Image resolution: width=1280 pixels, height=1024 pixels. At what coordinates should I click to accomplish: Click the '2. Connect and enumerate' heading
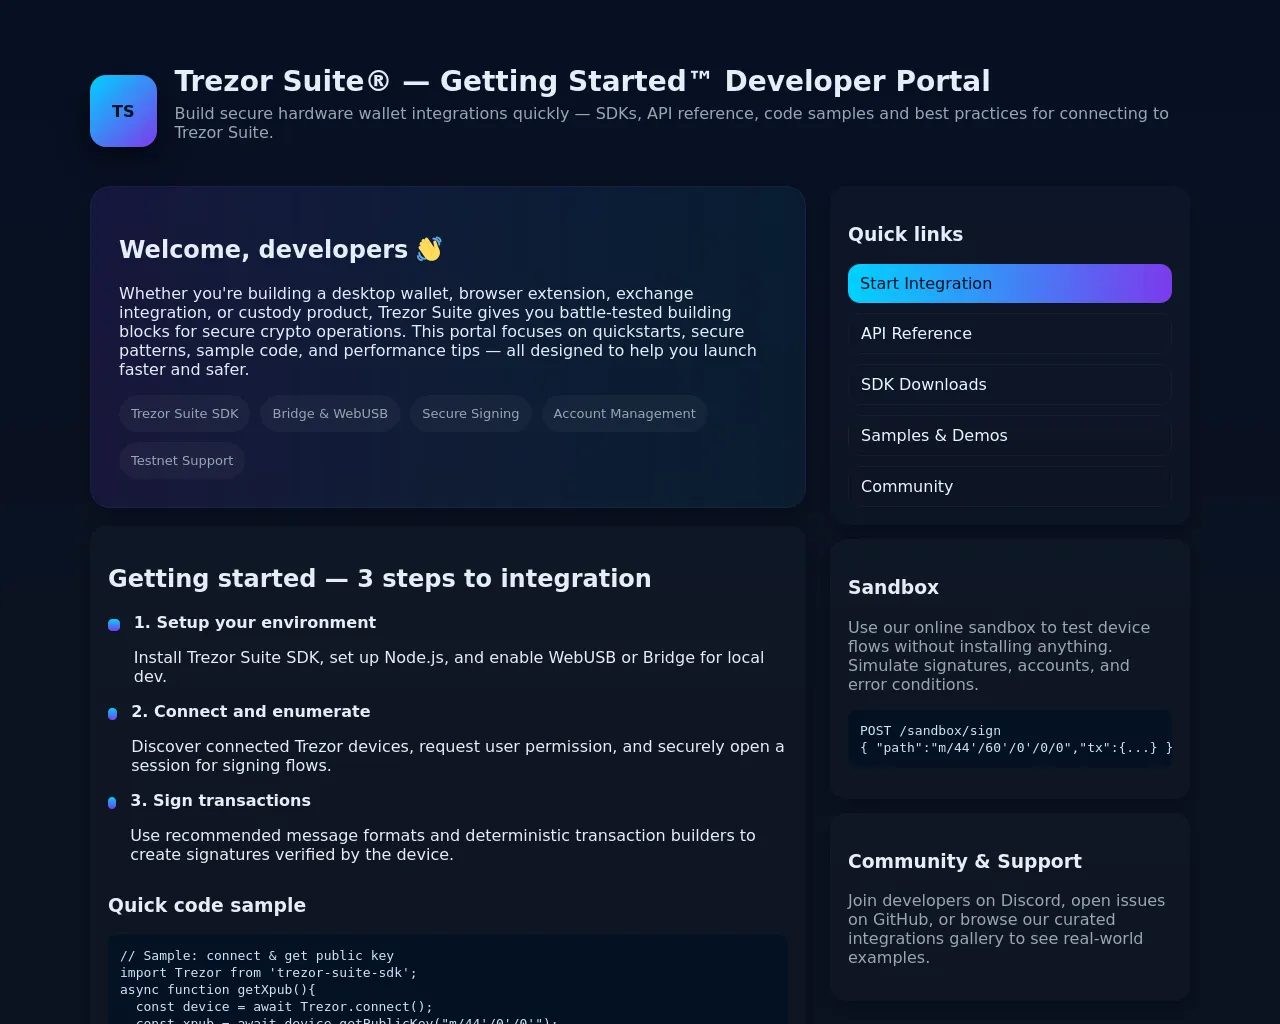(x=251, y=711)
